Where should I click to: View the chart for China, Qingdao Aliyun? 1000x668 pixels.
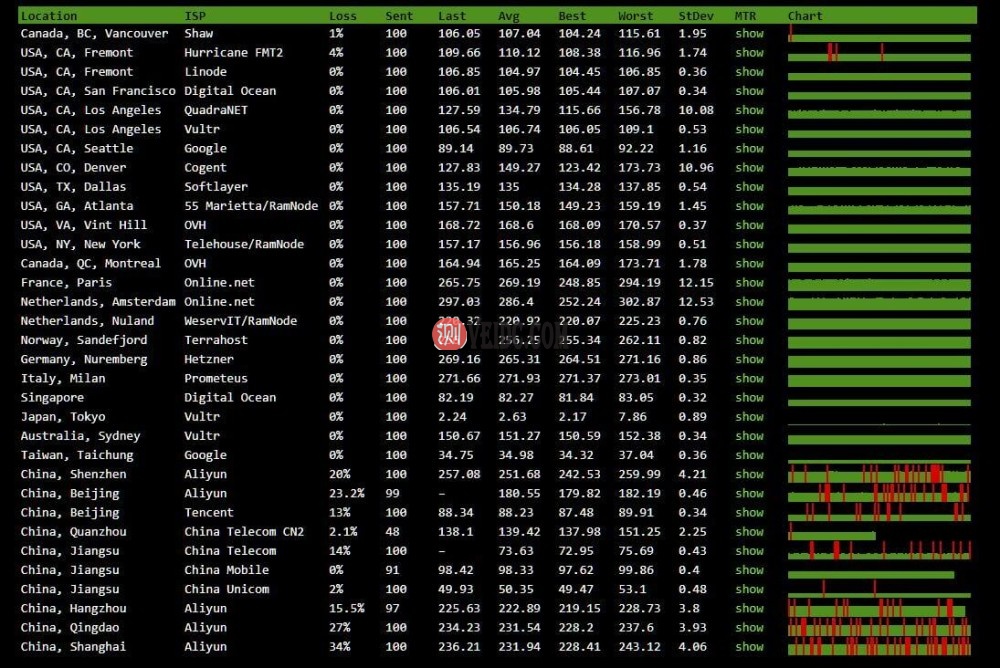point(878,627)
